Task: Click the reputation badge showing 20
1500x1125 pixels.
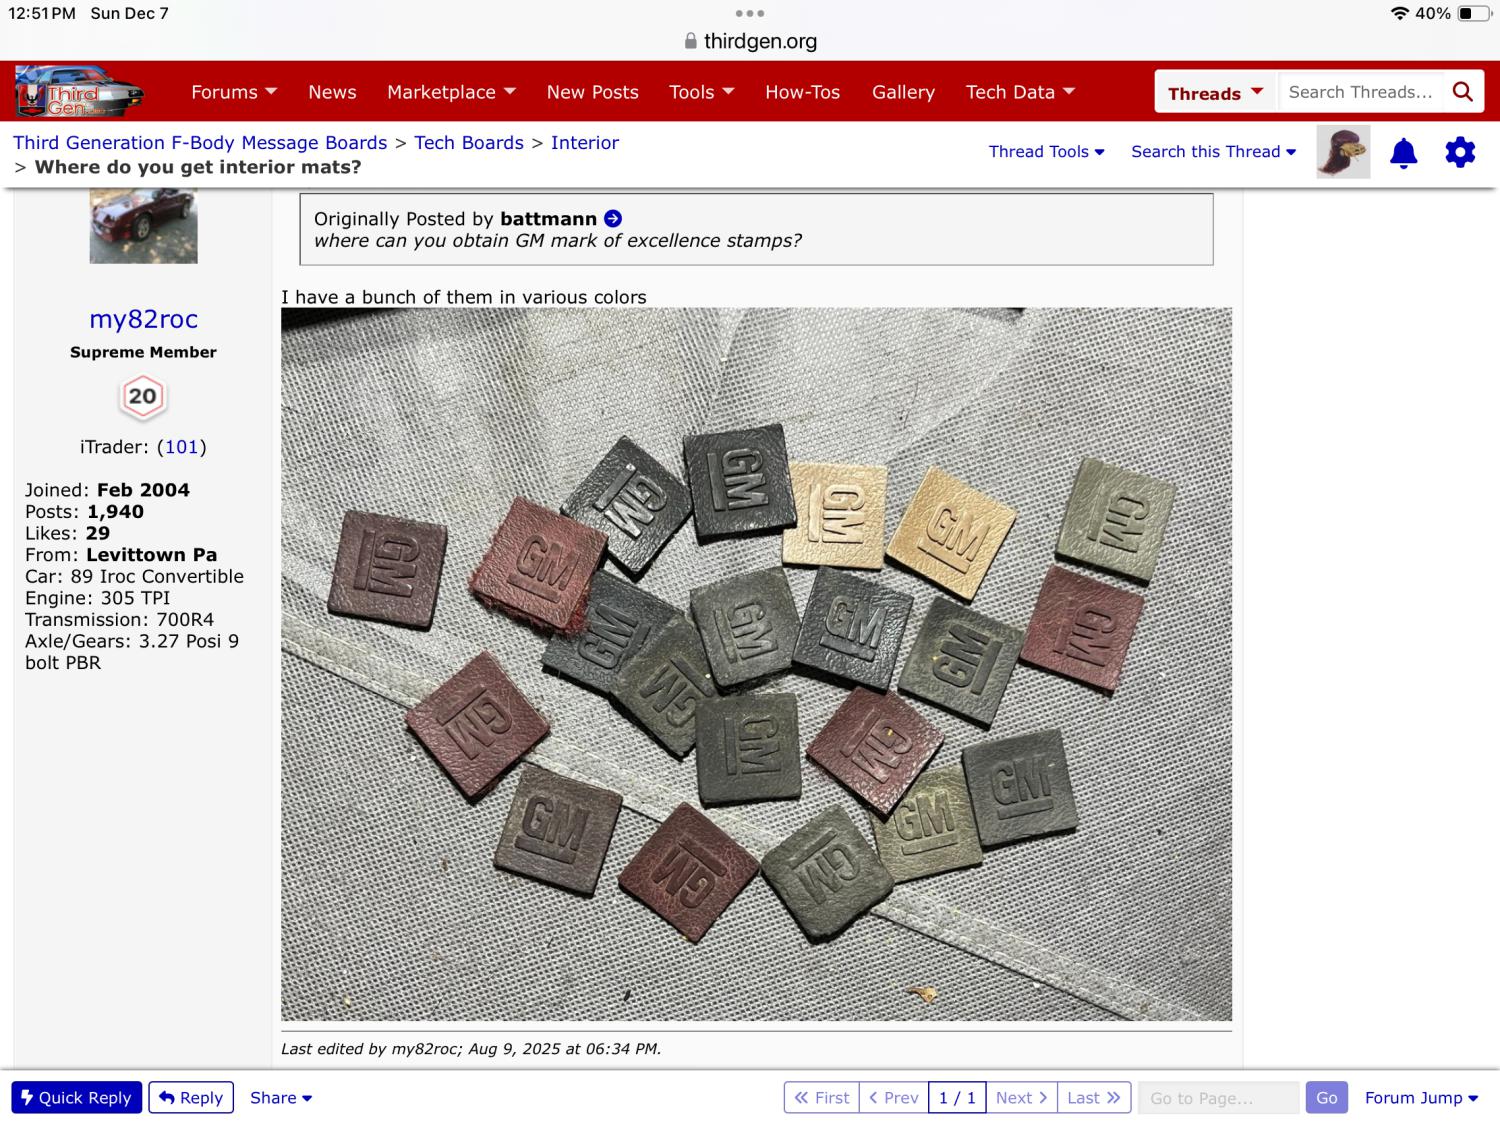Action: tap(143, 396)
